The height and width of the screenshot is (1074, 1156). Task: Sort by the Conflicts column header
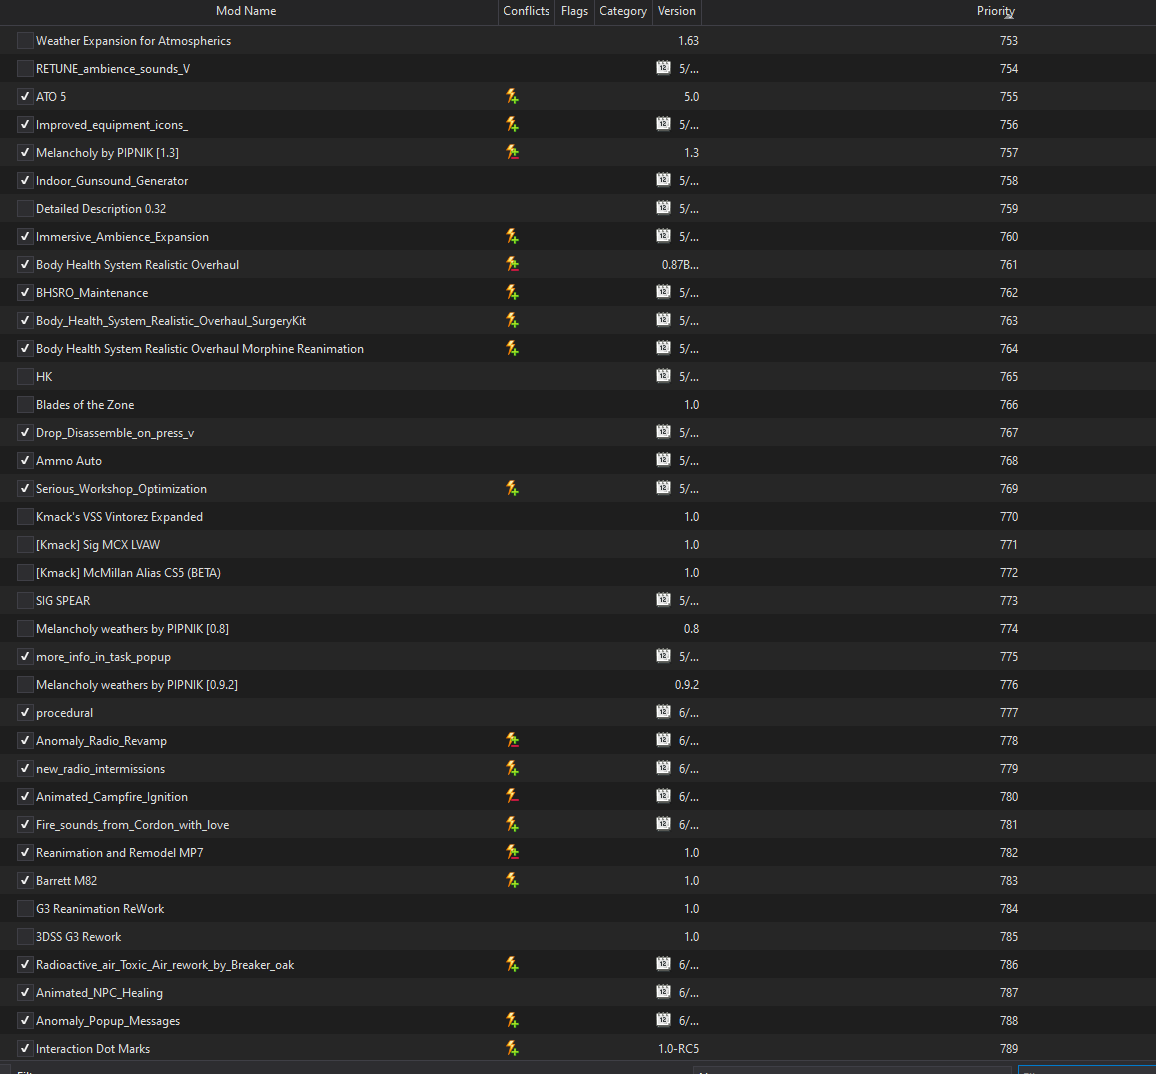526,11
